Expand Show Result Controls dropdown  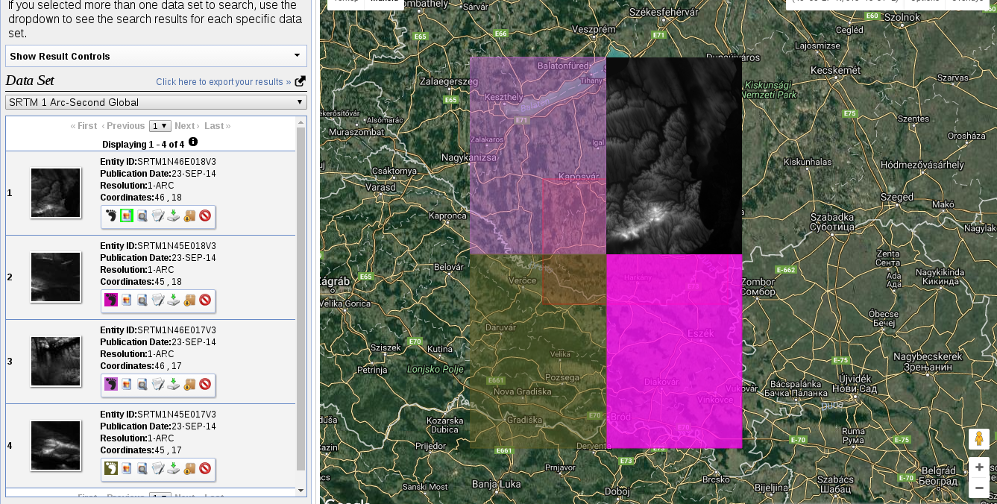155,56
